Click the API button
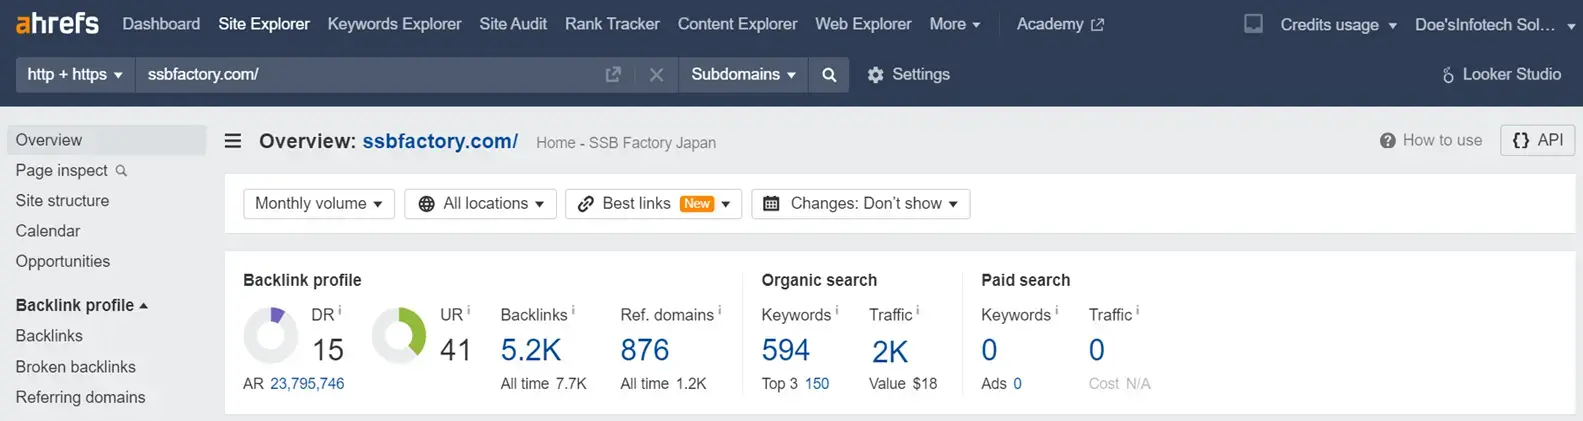Image resolution: width=1583 pixels, height=421 pixels. [1538, 140]
